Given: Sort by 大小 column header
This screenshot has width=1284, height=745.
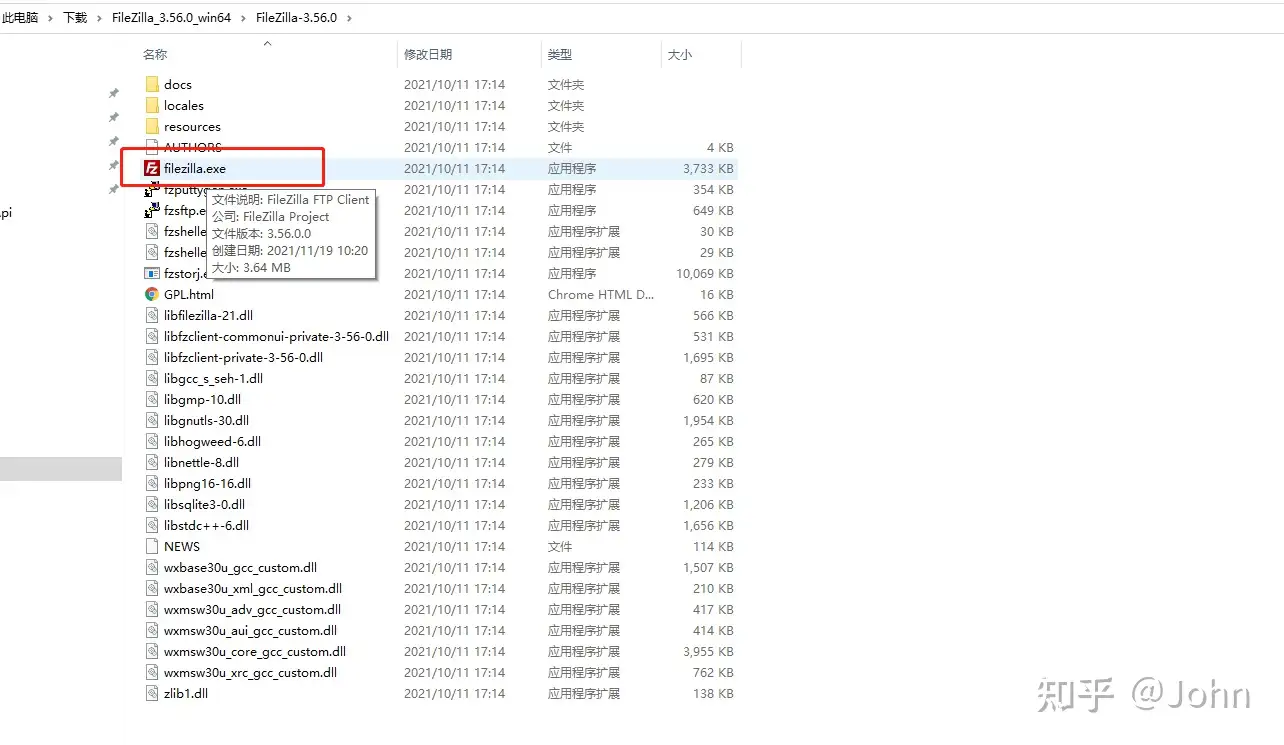Looking at the screenshot, I should tap(680, 54).
